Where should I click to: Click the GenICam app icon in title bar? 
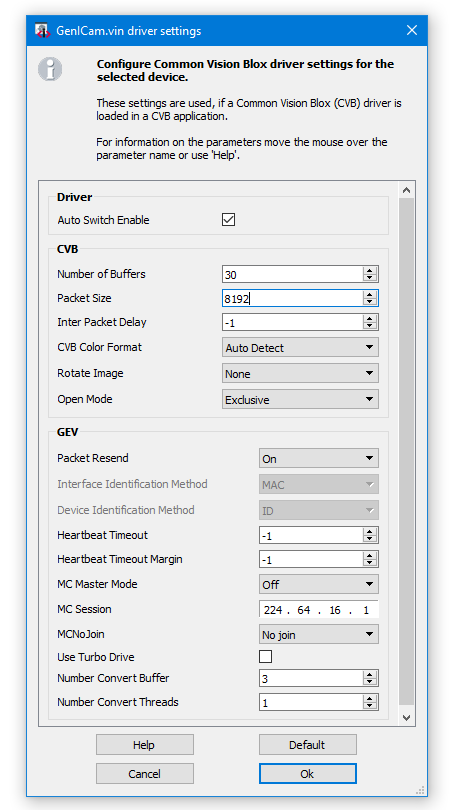(41, 30)
